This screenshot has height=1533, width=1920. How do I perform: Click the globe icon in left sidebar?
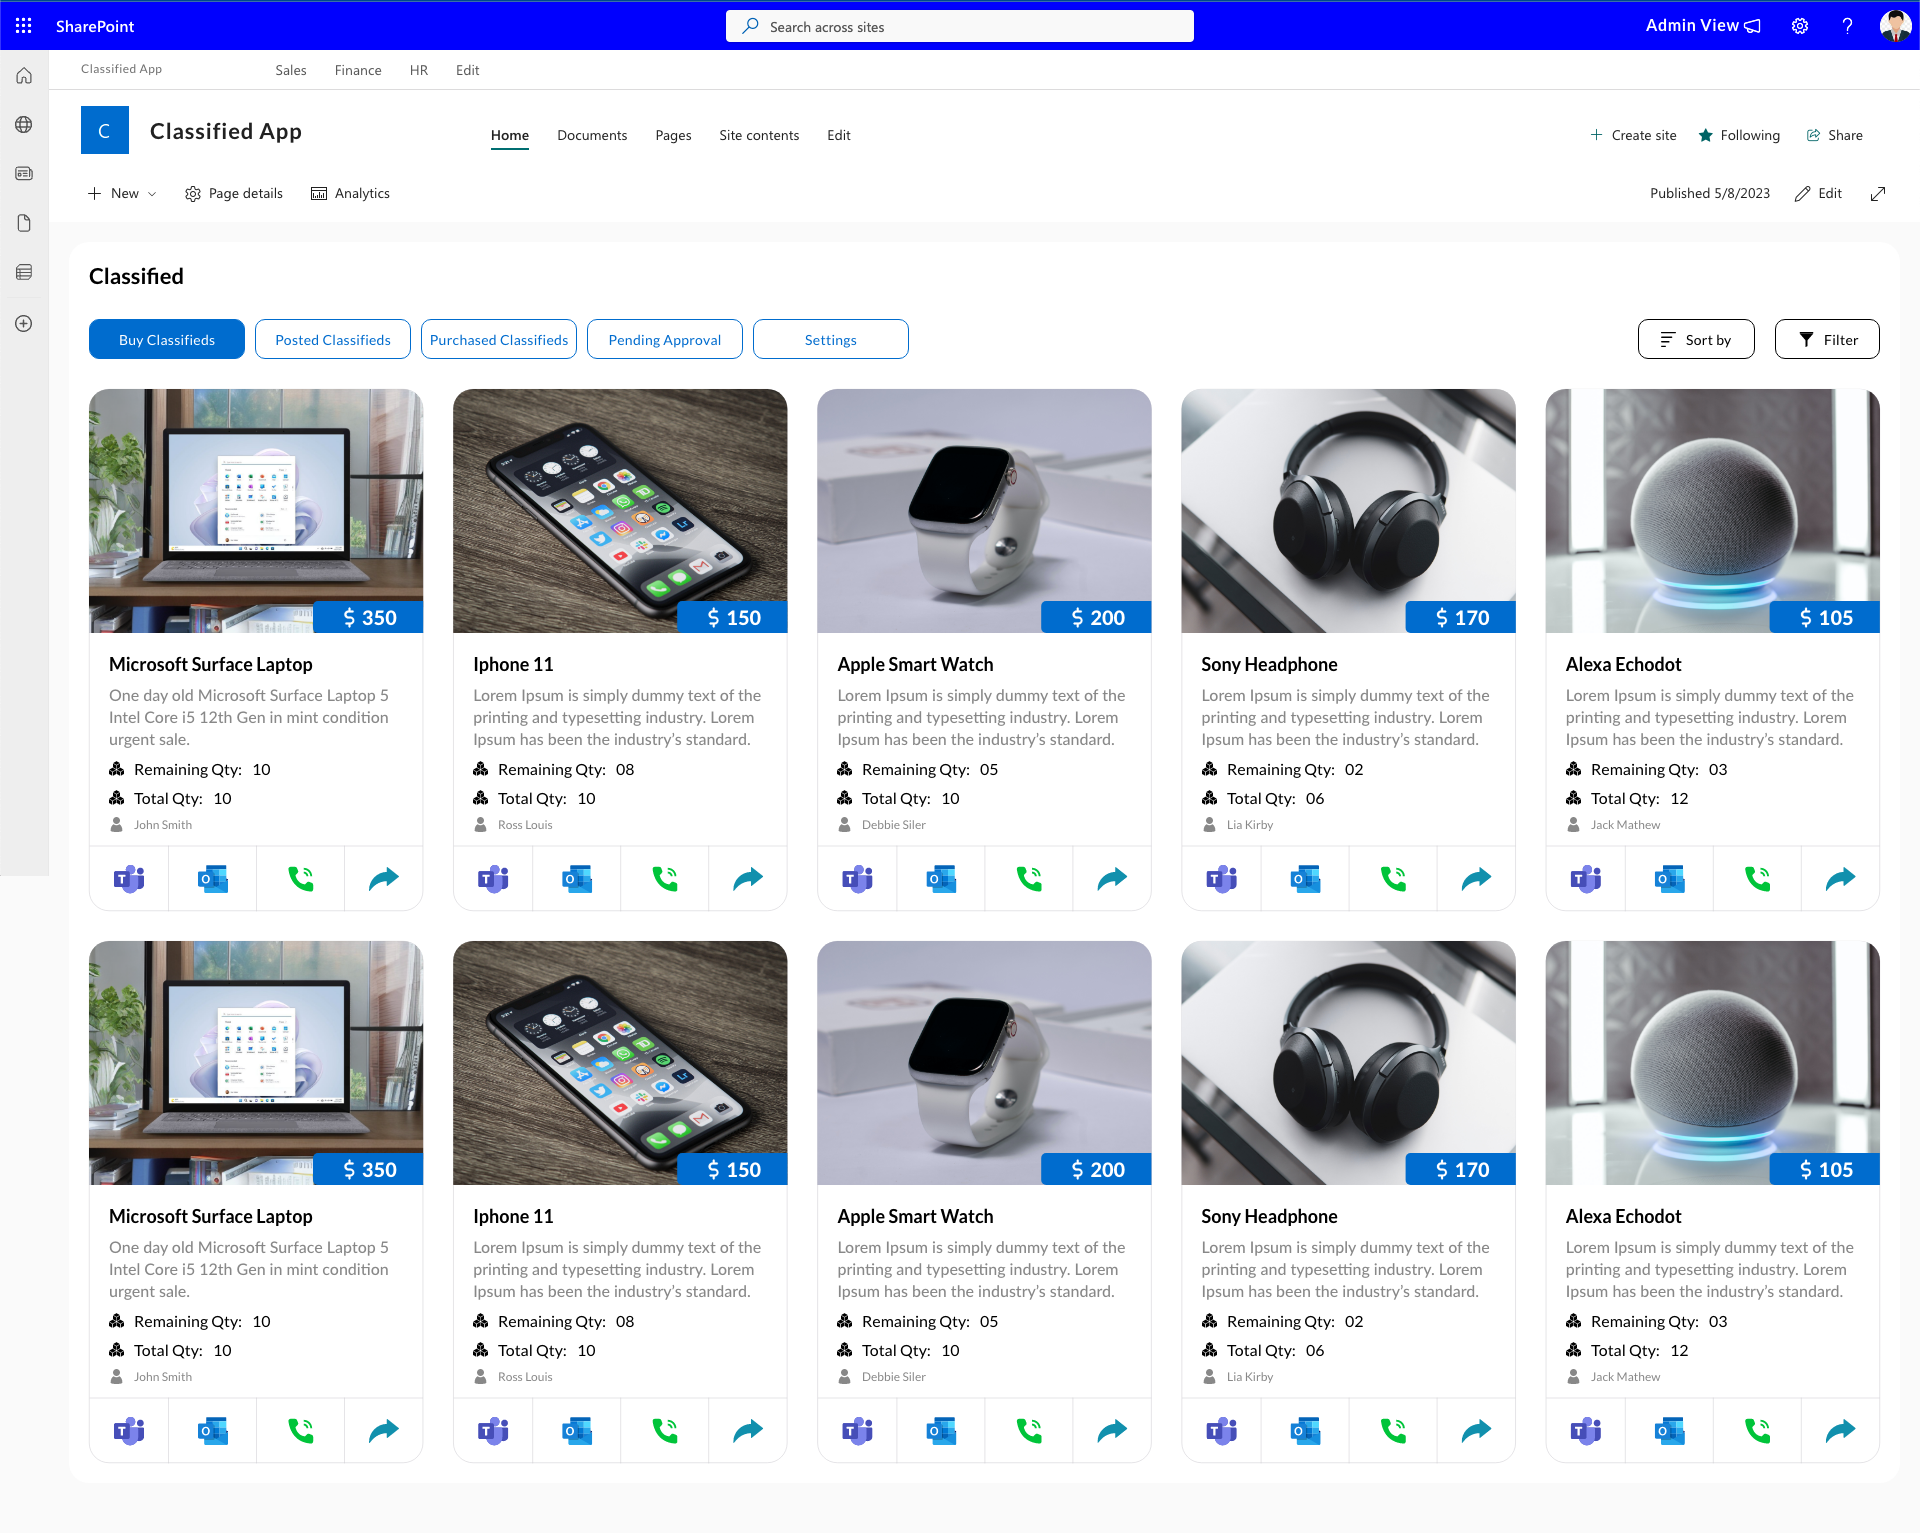(24, 125)
